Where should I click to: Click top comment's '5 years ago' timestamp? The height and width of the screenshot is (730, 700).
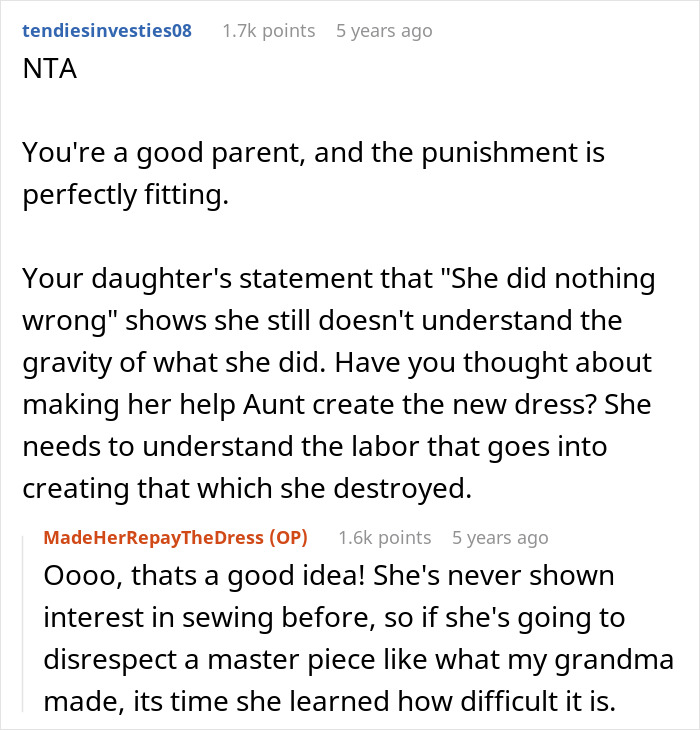pos(384,31)
